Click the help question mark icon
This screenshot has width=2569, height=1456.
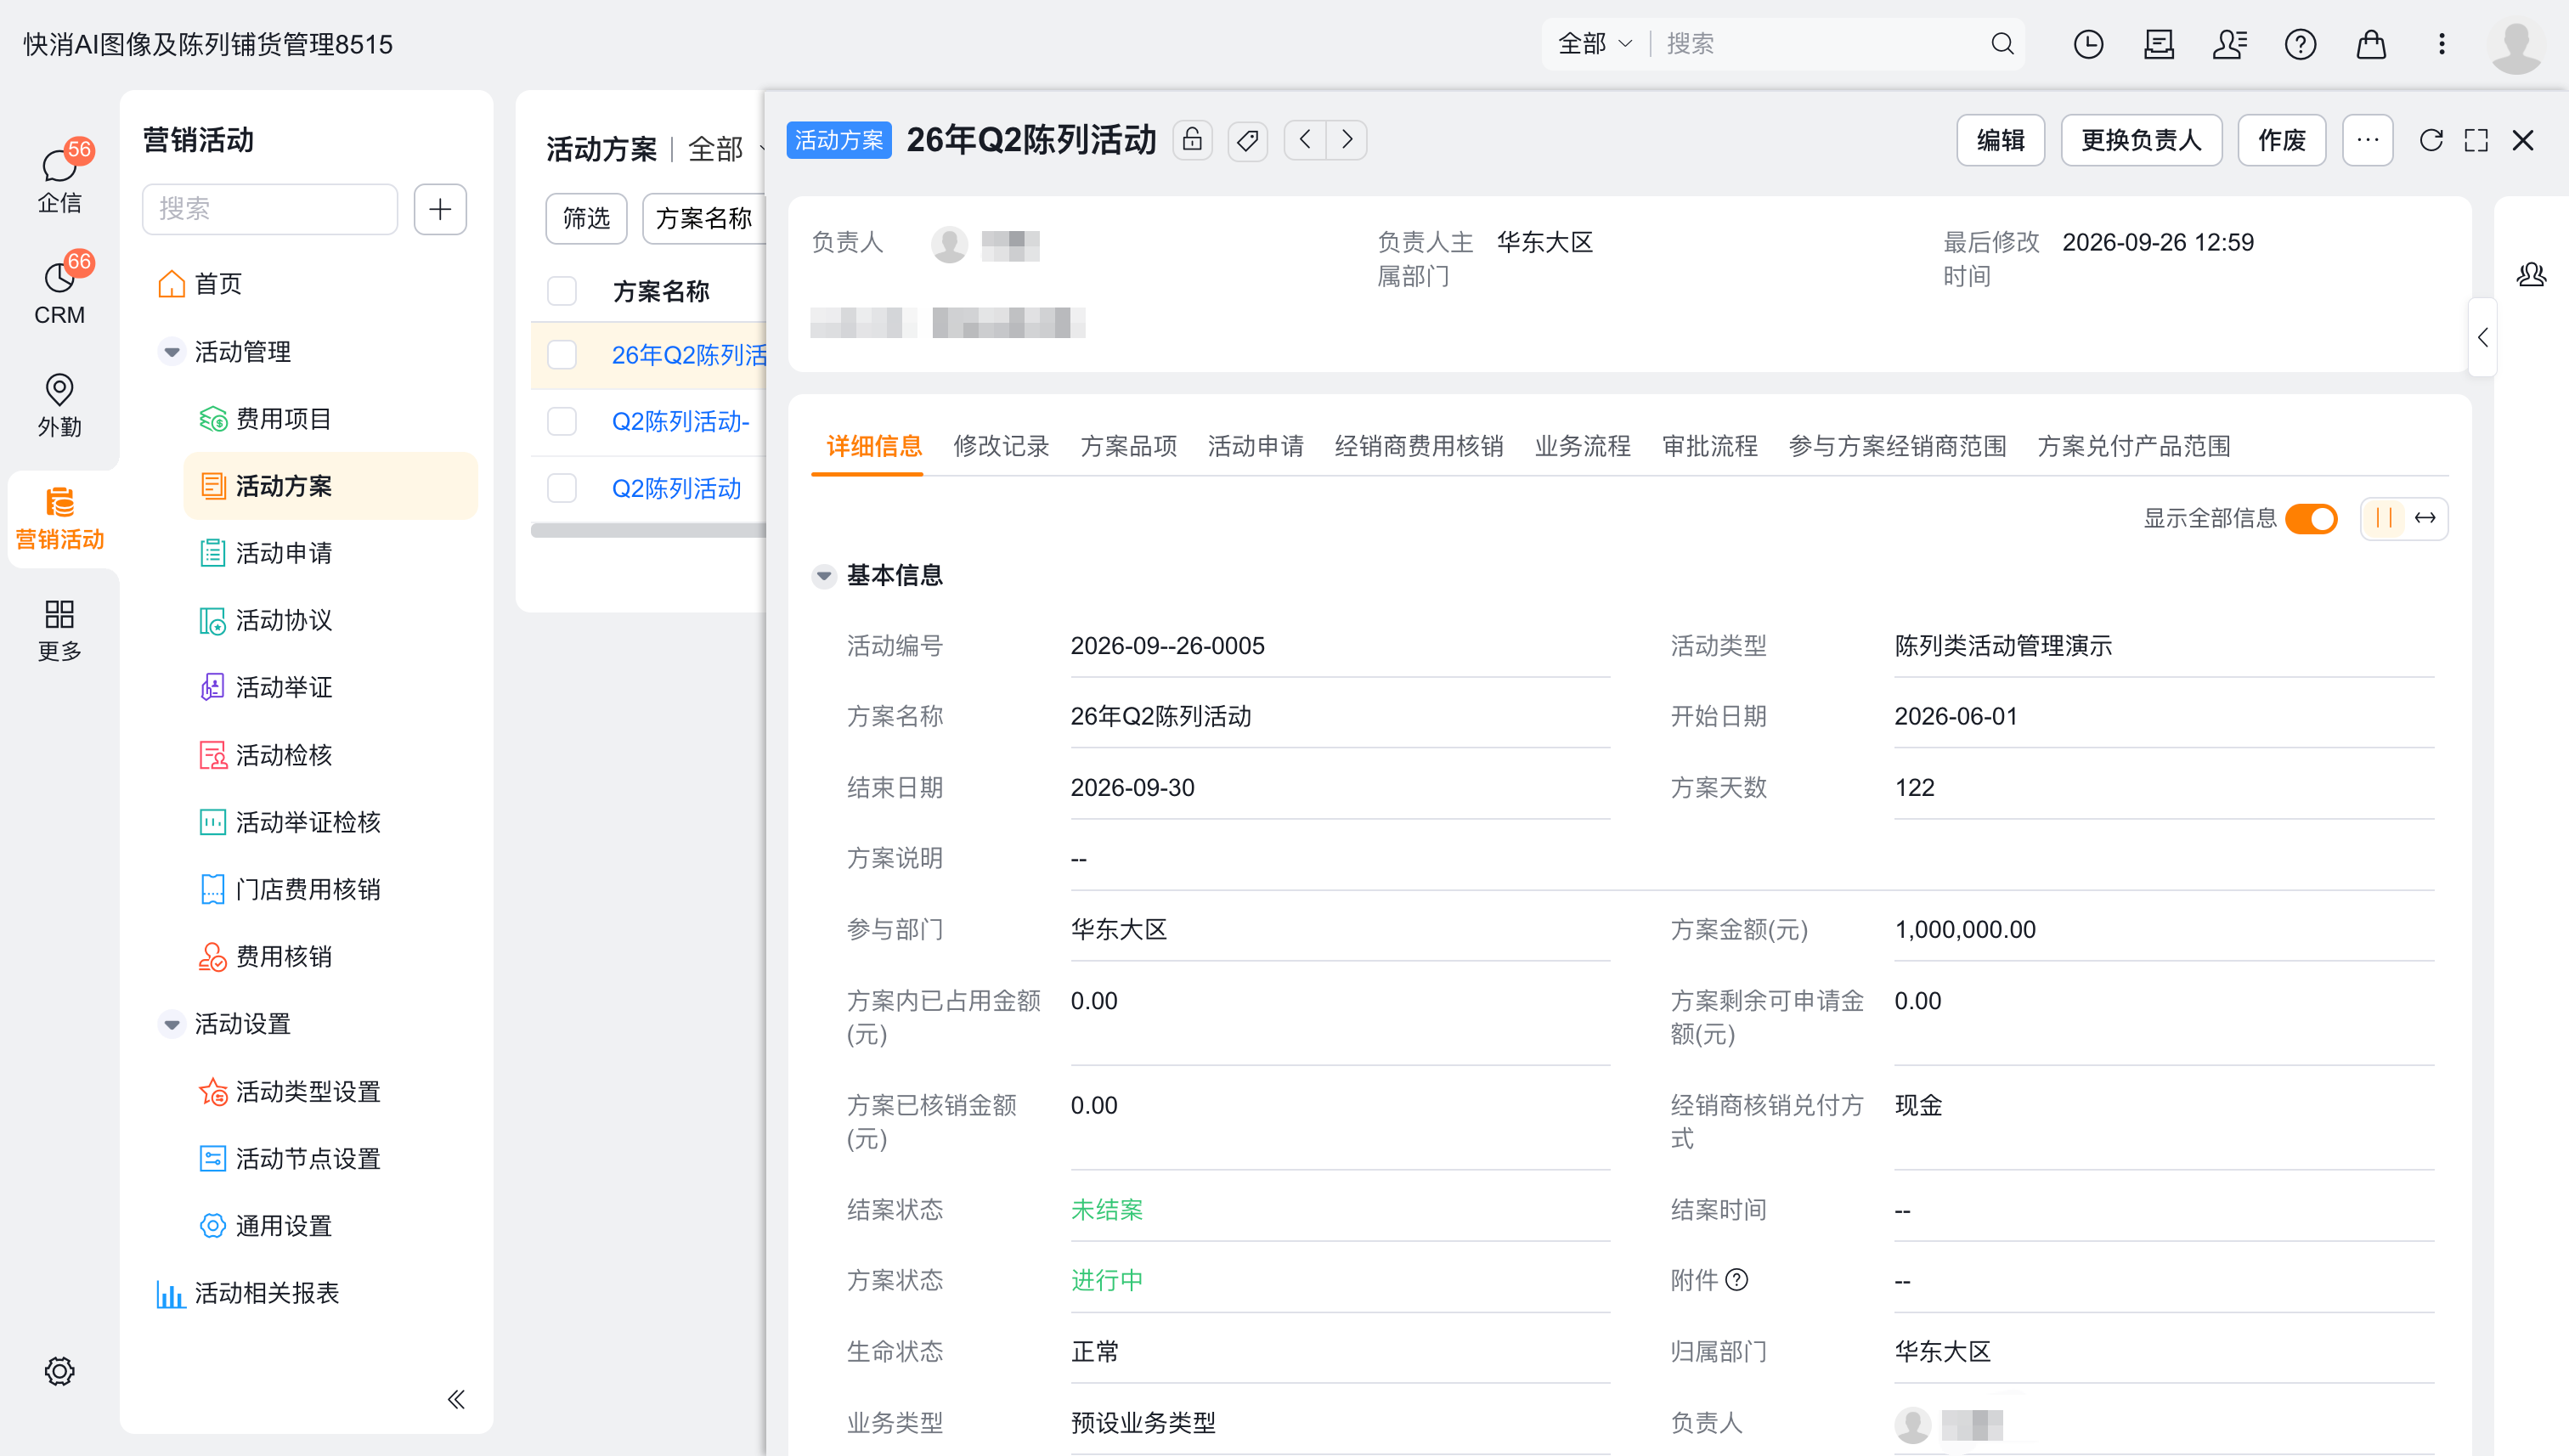pos(2300,44)
